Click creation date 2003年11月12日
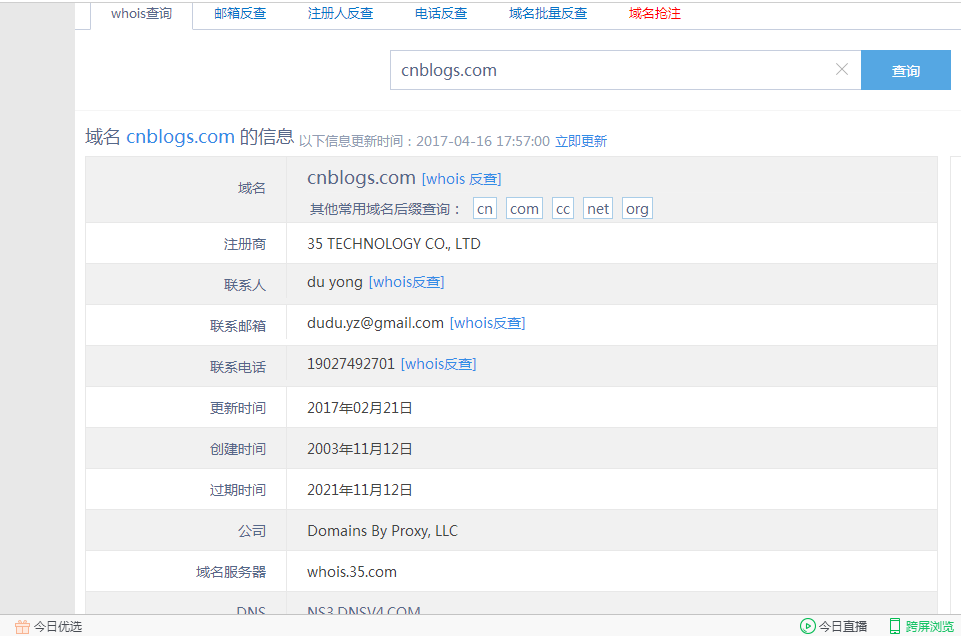Screen dimensions: 961x636 click(360, 449)
